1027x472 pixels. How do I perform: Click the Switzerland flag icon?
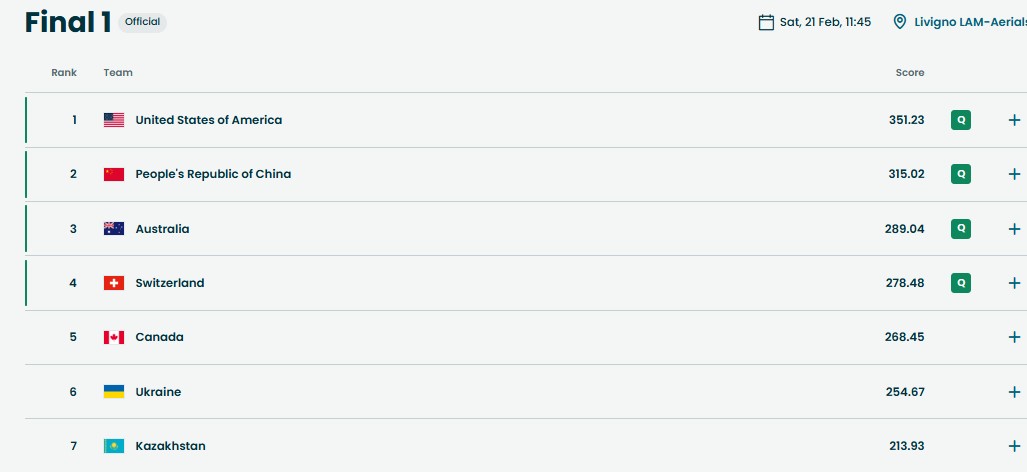coord(114,283)
